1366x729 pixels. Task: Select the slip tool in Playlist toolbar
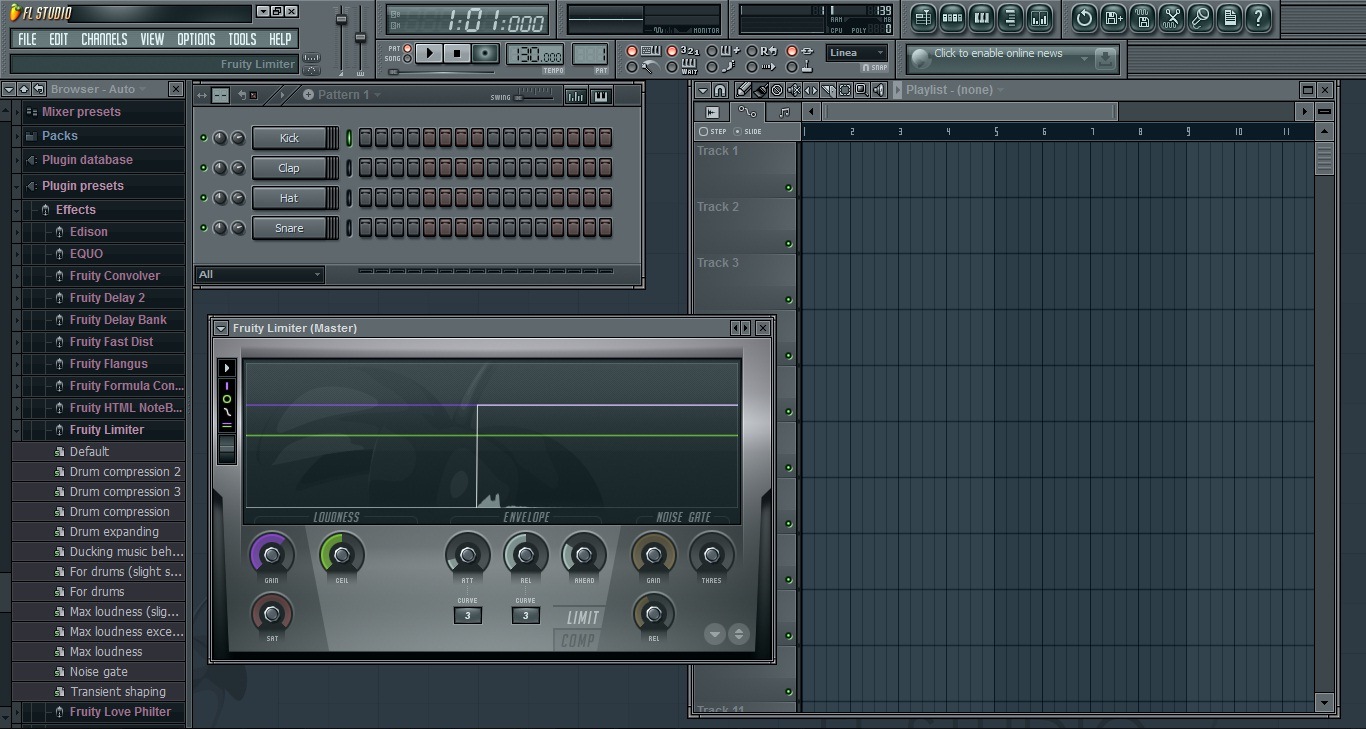[x=811, y=90]
